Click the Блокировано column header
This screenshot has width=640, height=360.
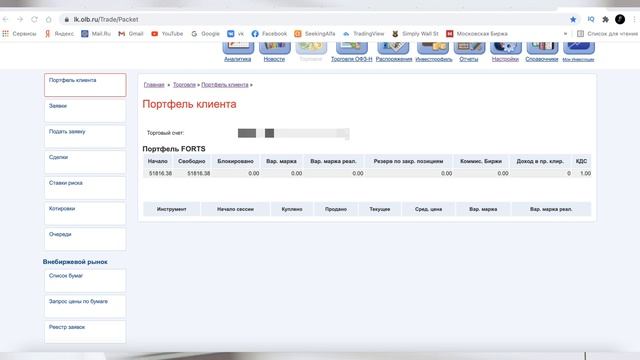pos(236,161)
